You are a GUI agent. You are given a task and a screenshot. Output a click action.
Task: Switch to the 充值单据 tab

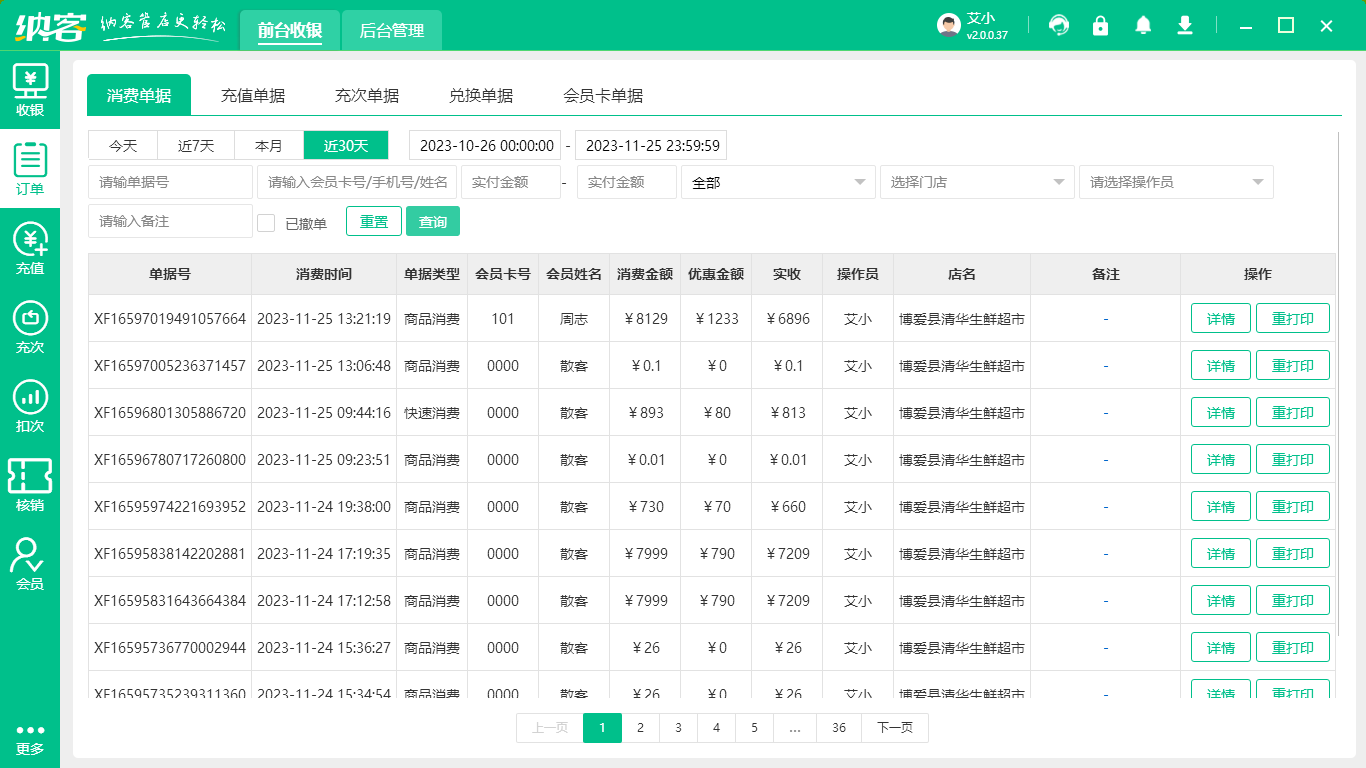click(x=253, y=94)
